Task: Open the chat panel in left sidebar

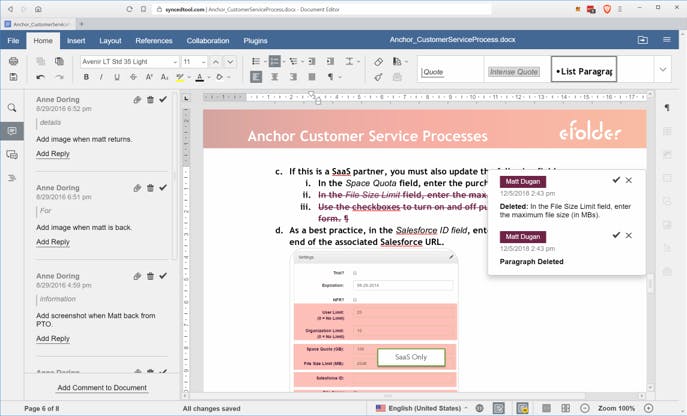Action: (x=12, y=155)
